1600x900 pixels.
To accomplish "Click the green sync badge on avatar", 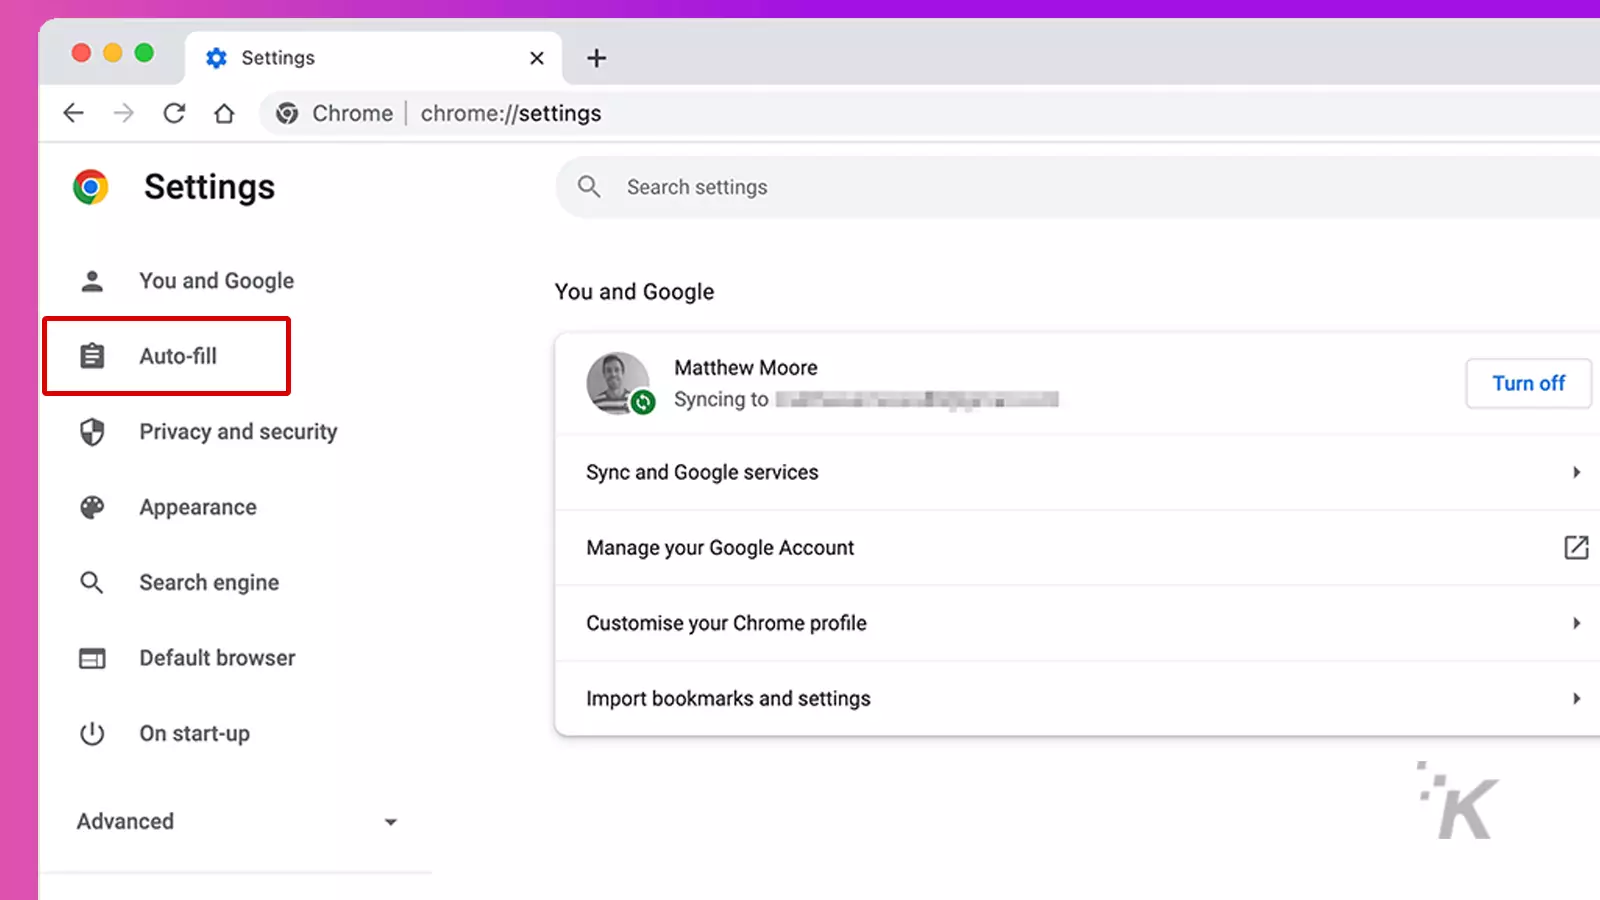I will pyautogui.click(x=643, y=402).
